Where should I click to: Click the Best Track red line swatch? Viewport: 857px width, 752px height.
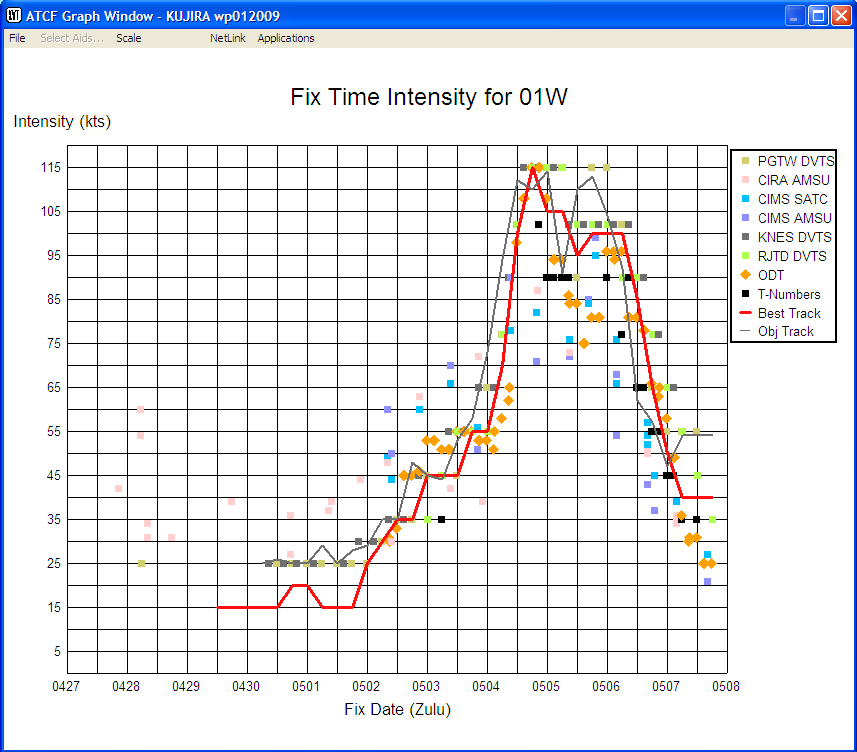point(745,313)
